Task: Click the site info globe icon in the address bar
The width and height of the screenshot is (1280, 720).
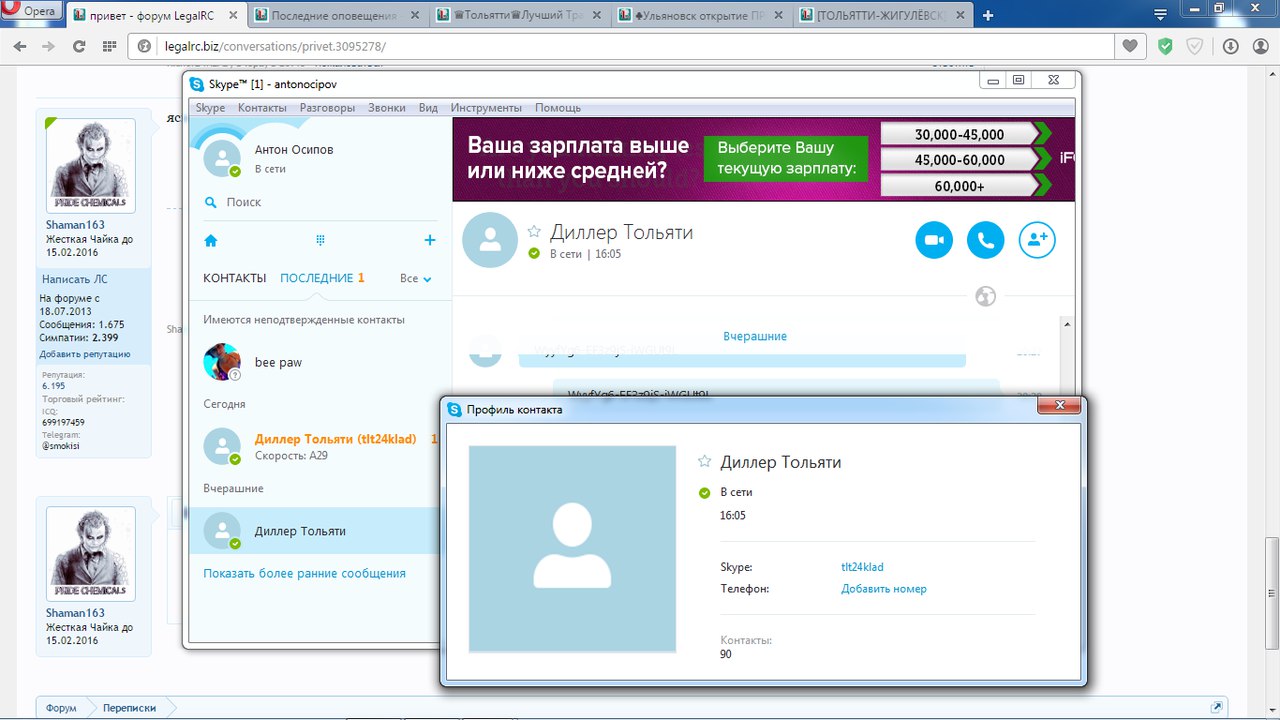Action: (143, 47)
